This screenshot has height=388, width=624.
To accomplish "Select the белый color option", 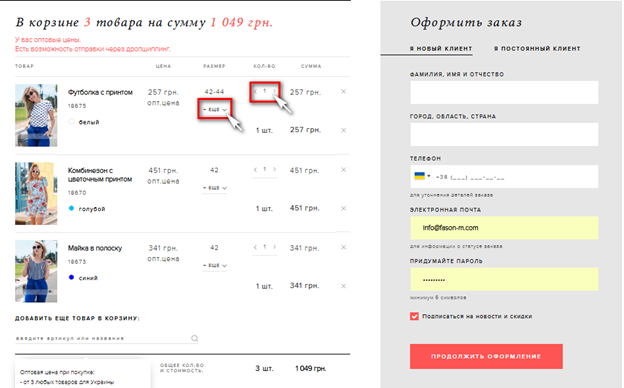I will tap(71, 122).
